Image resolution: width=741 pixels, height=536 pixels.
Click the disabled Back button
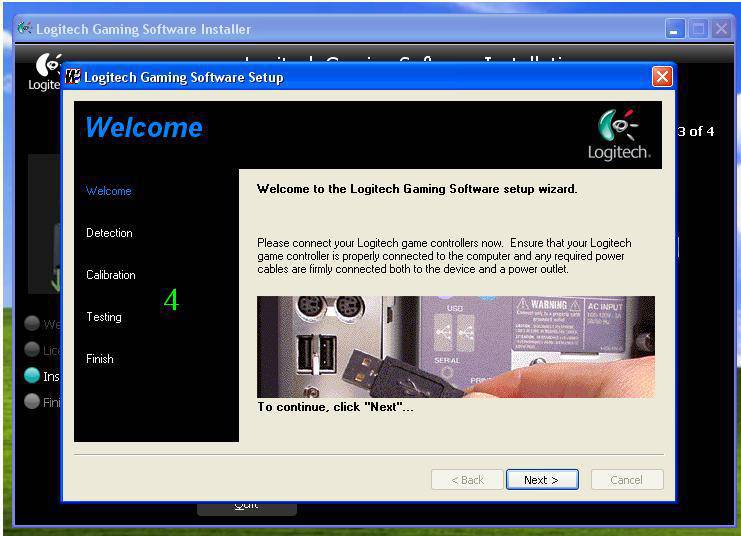click(x=467, y=480)
